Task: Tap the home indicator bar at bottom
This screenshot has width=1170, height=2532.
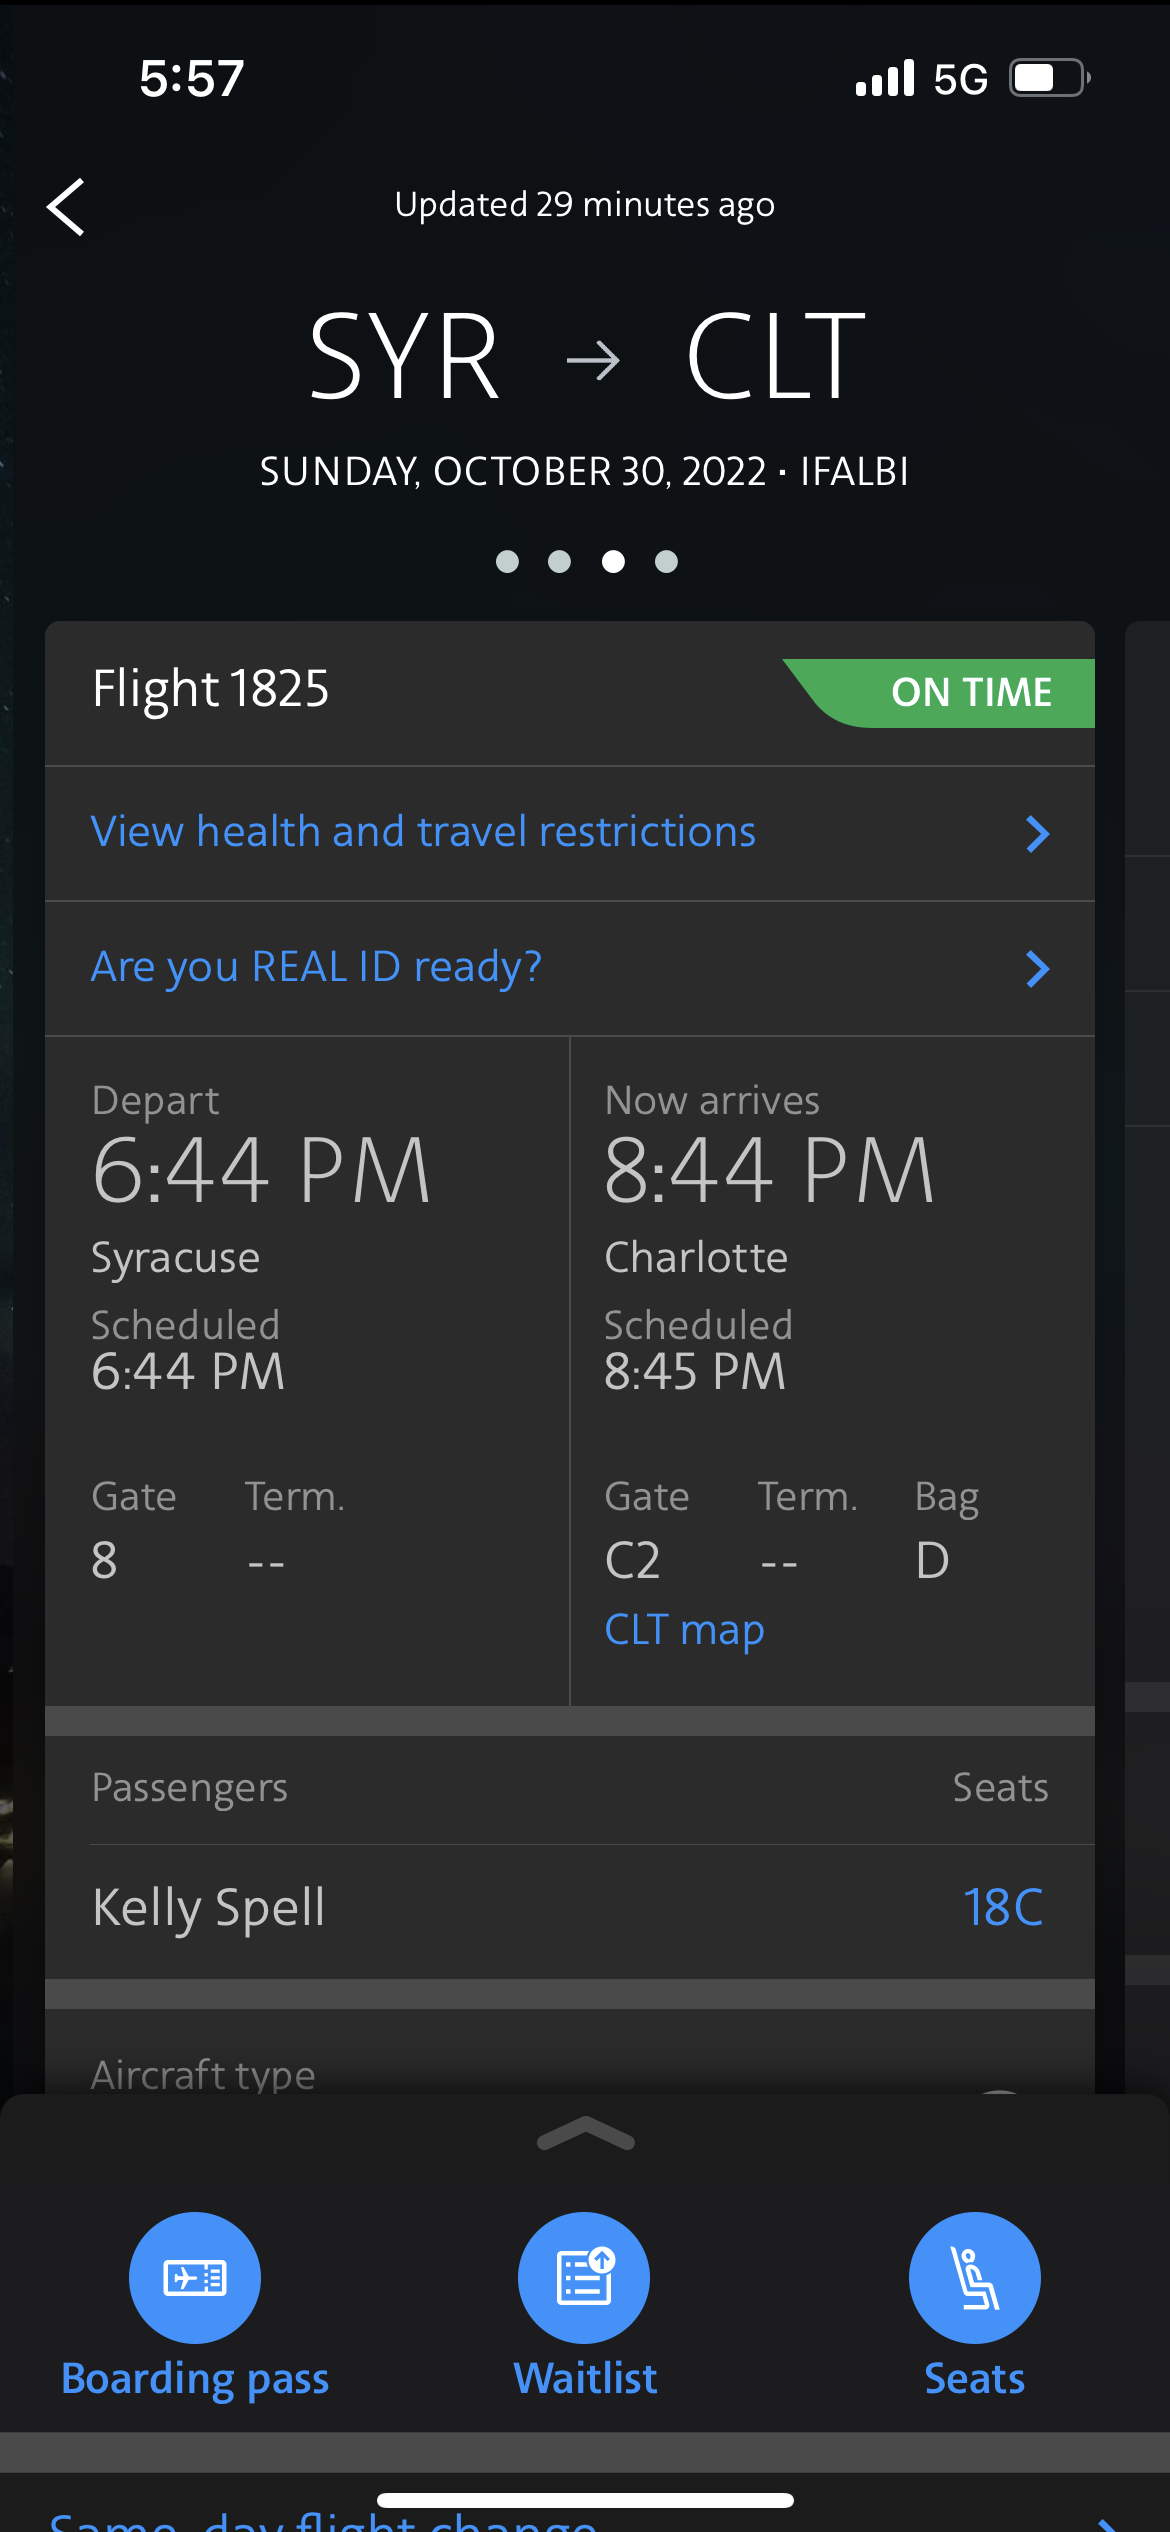Action: click(585, 2500)
